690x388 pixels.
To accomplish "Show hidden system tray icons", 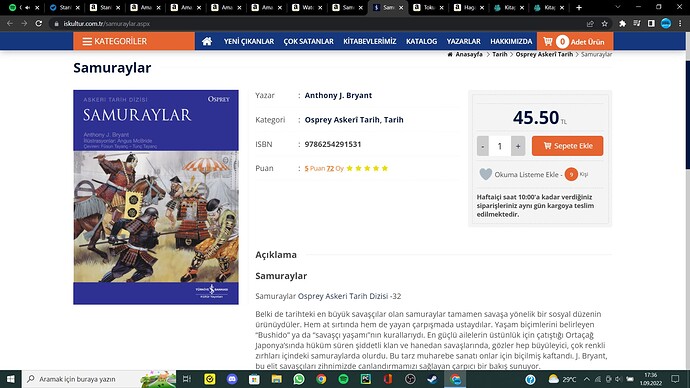I will click(587, 379).
